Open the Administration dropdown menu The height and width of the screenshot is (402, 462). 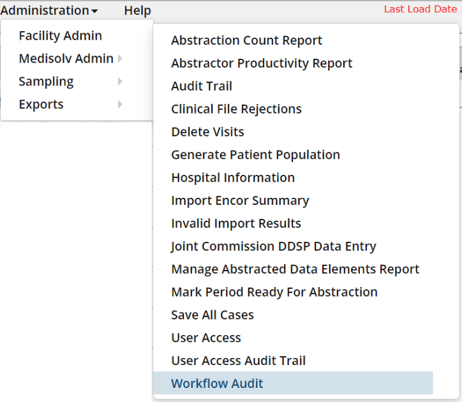49,11
